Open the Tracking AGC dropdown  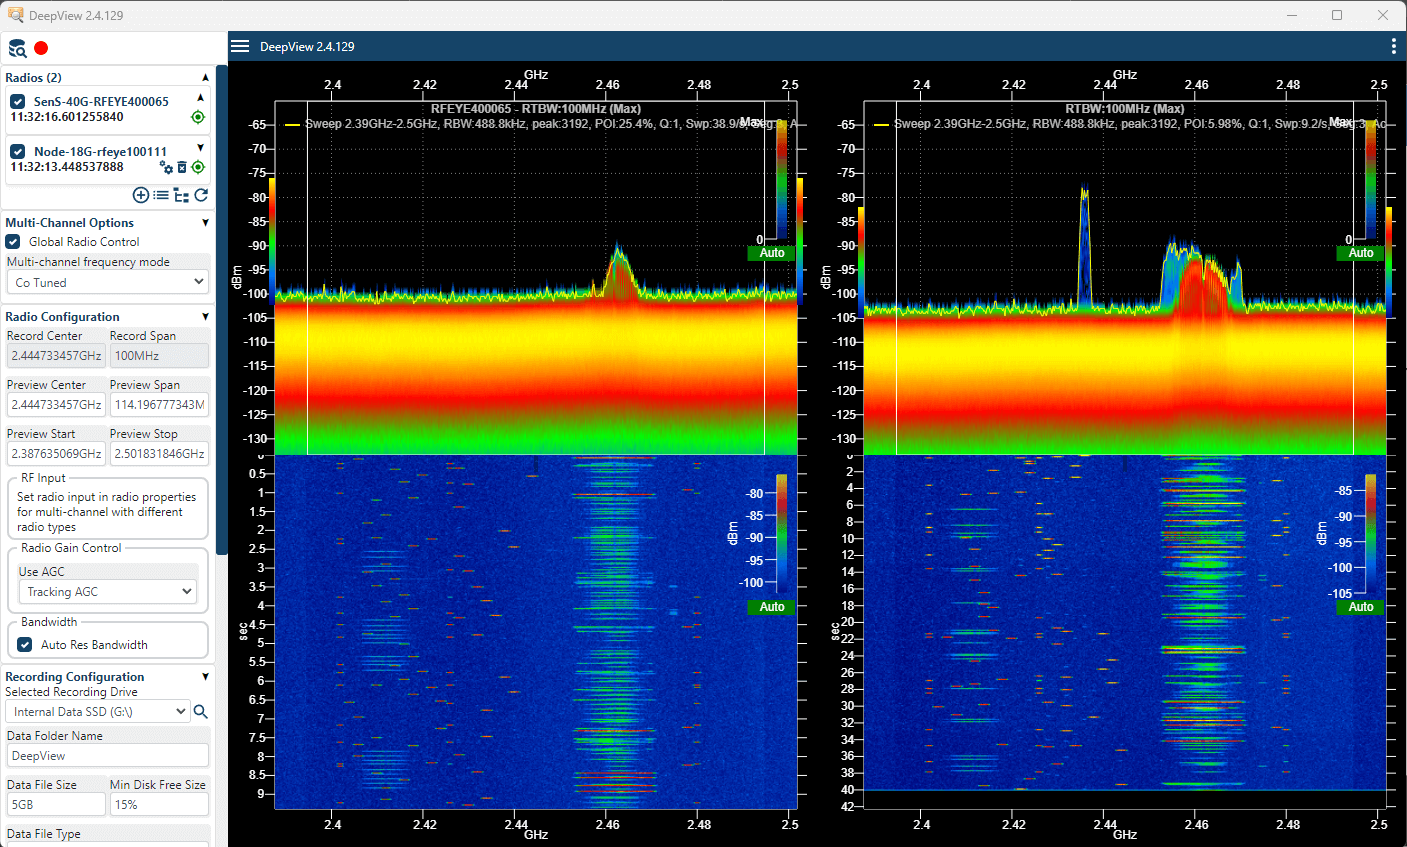(106, 591)
